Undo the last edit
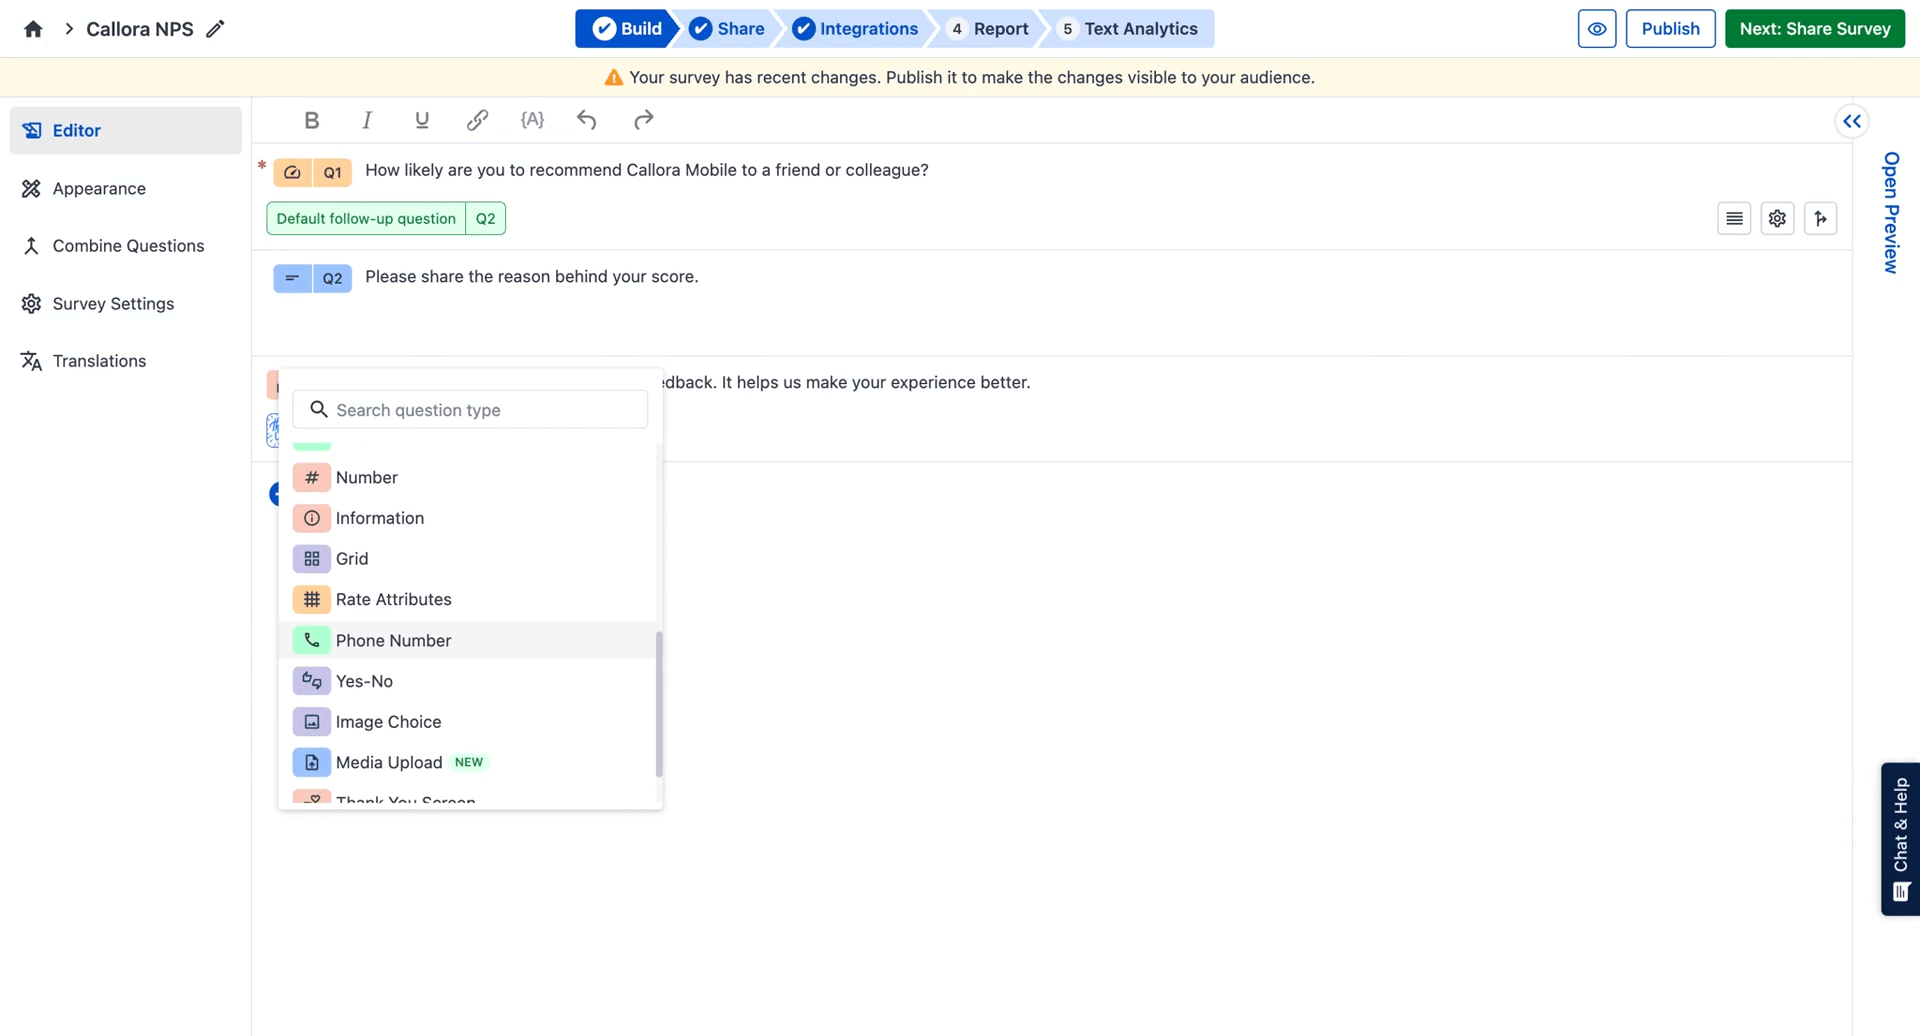This screenshot has height=1036, width=1920. [x=587, y=120]
